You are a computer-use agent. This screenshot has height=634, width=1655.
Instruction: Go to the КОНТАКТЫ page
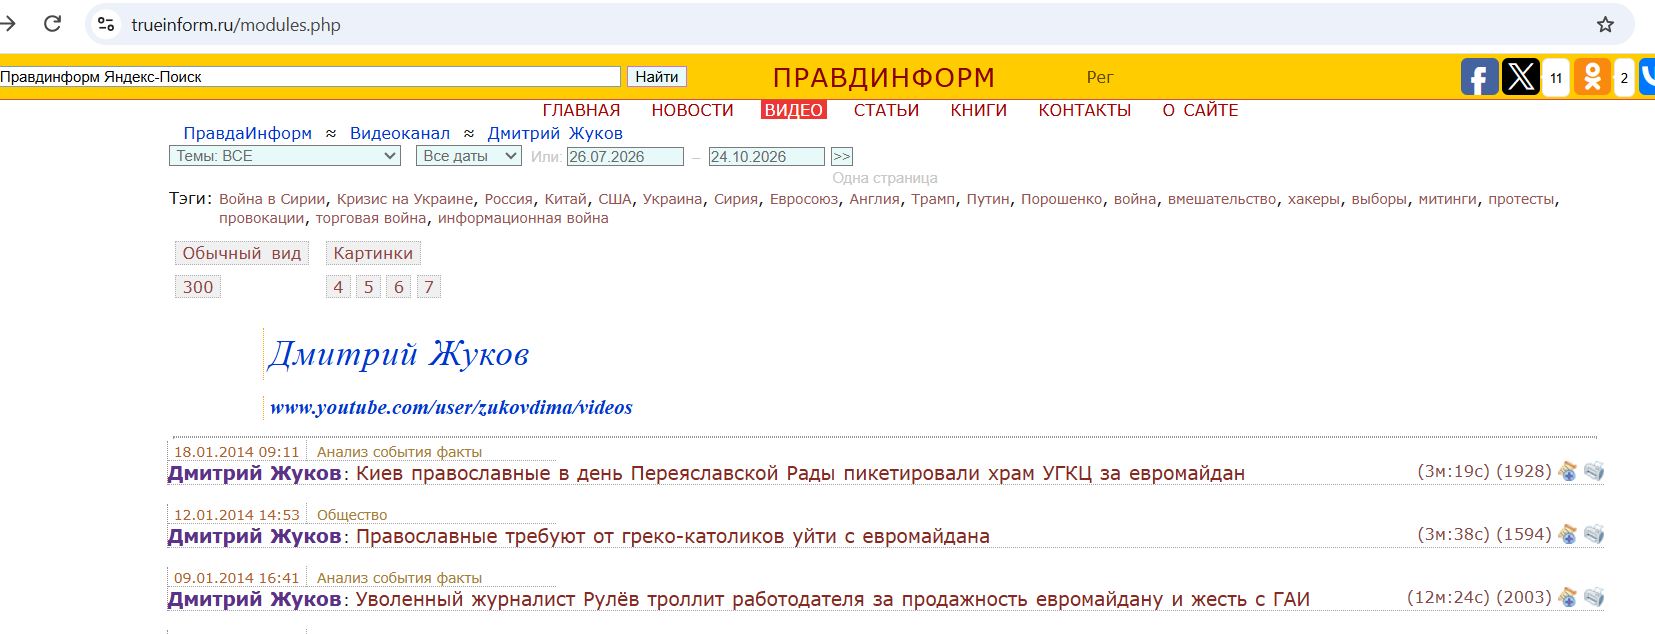[1084, 110]
